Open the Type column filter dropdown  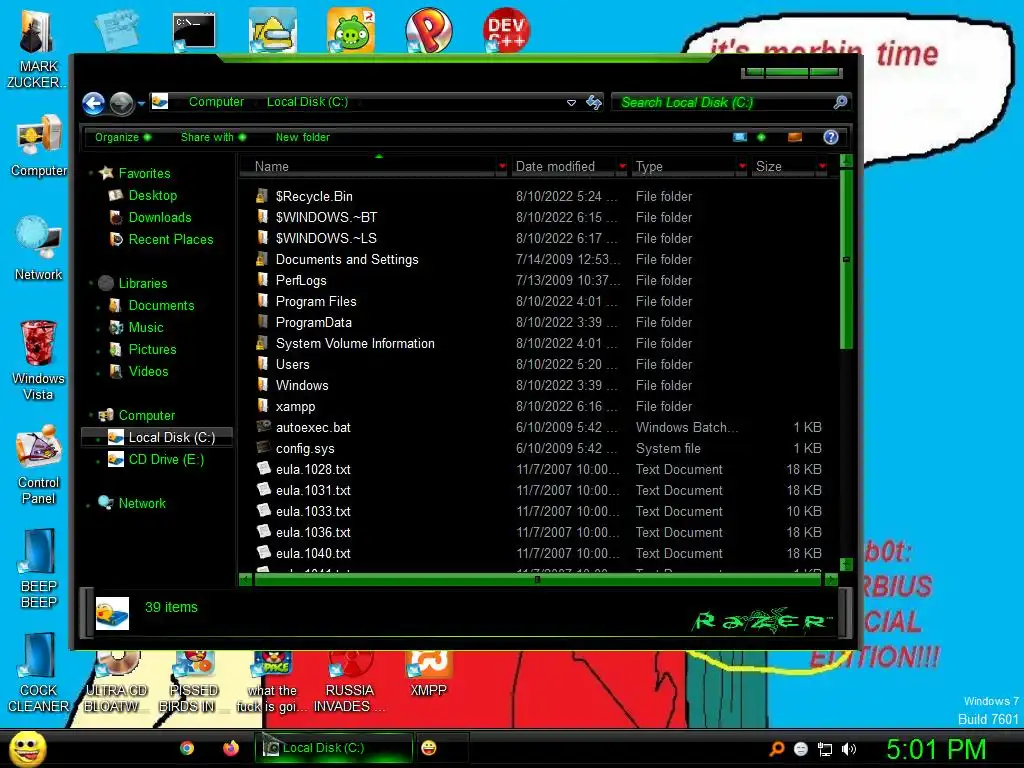742,167
